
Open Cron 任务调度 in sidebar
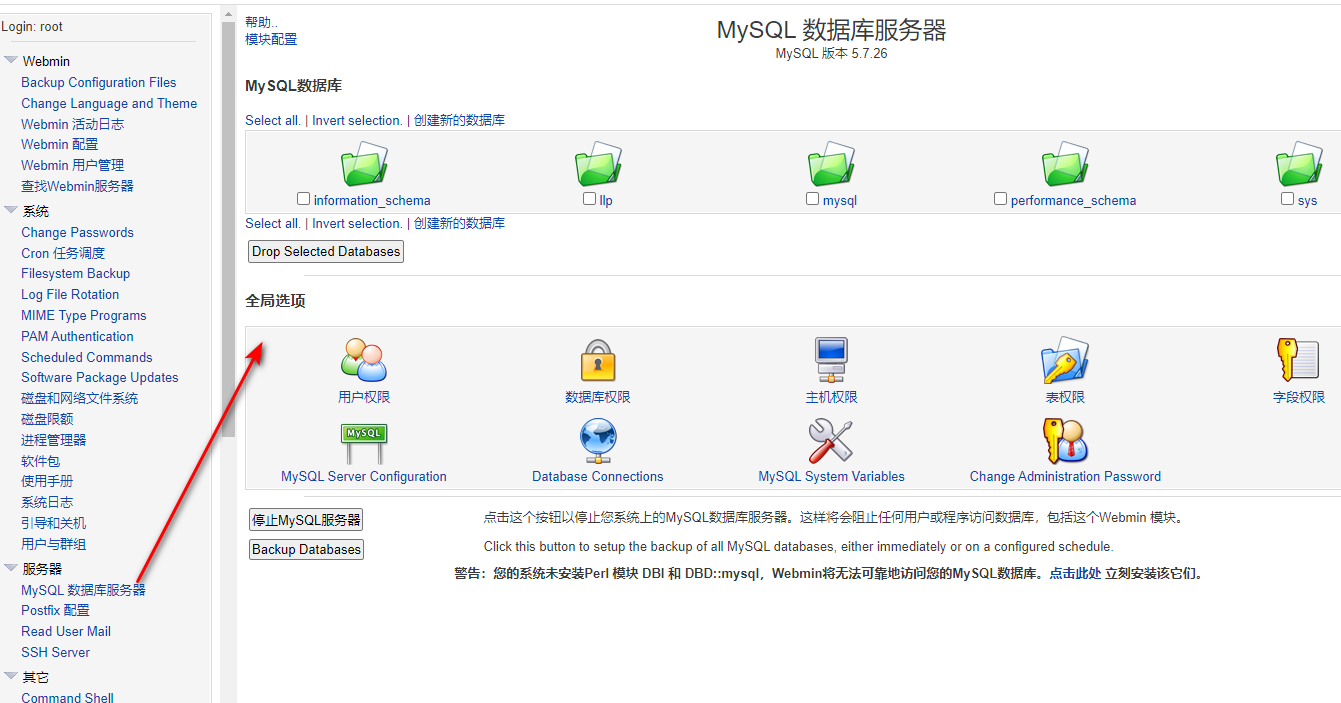[x=63, y=253]
